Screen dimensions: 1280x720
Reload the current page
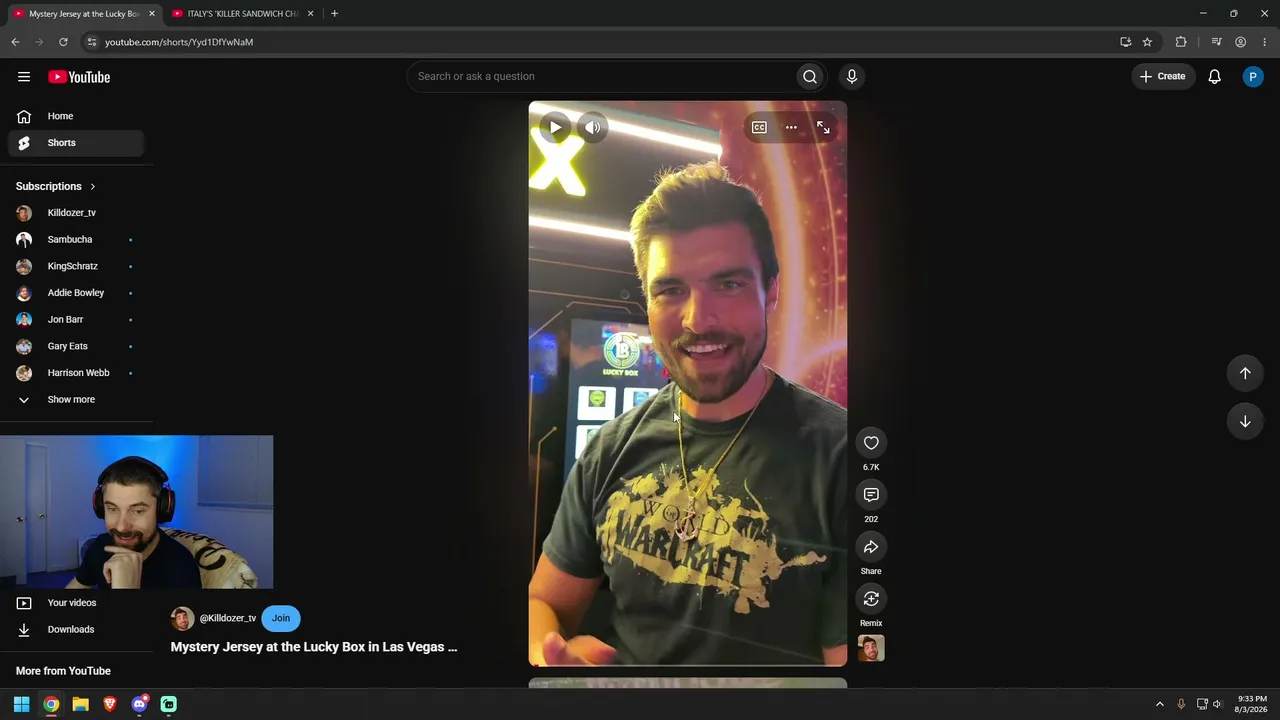pyautogui.click(x=63, y=42)
